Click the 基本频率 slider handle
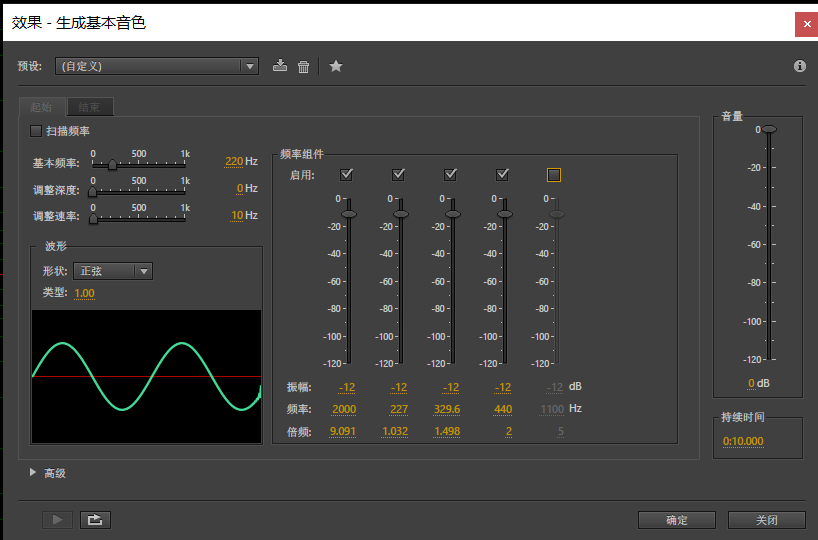 (x=112, y=165)
